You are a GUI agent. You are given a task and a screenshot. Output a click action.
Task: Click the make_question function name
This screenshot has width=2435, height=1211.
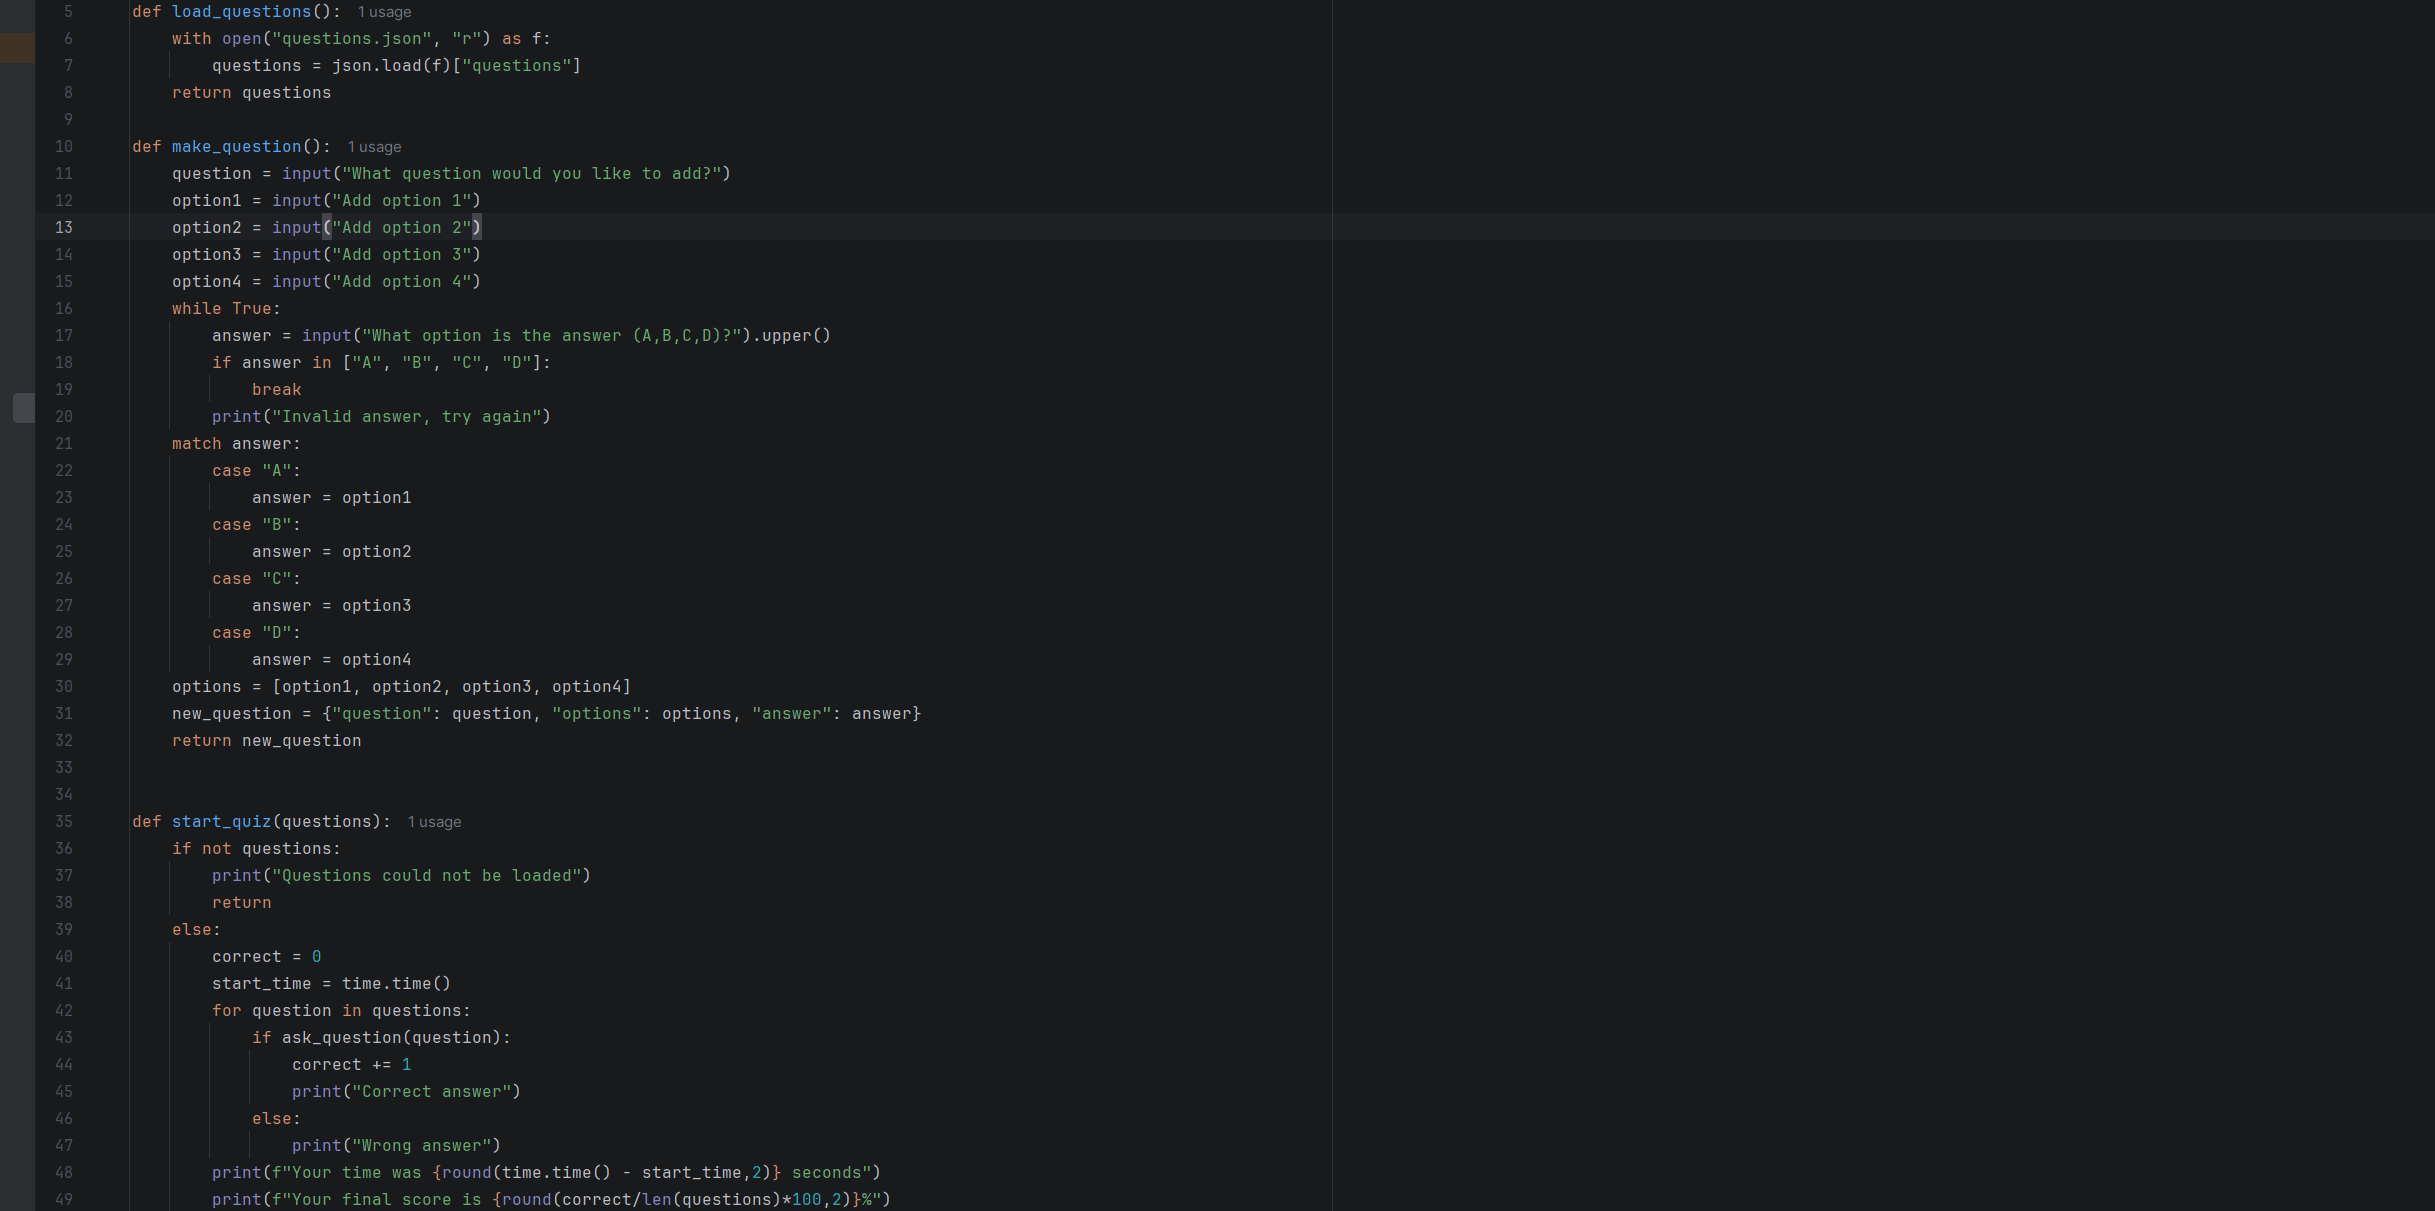click(x=236, y=147)
